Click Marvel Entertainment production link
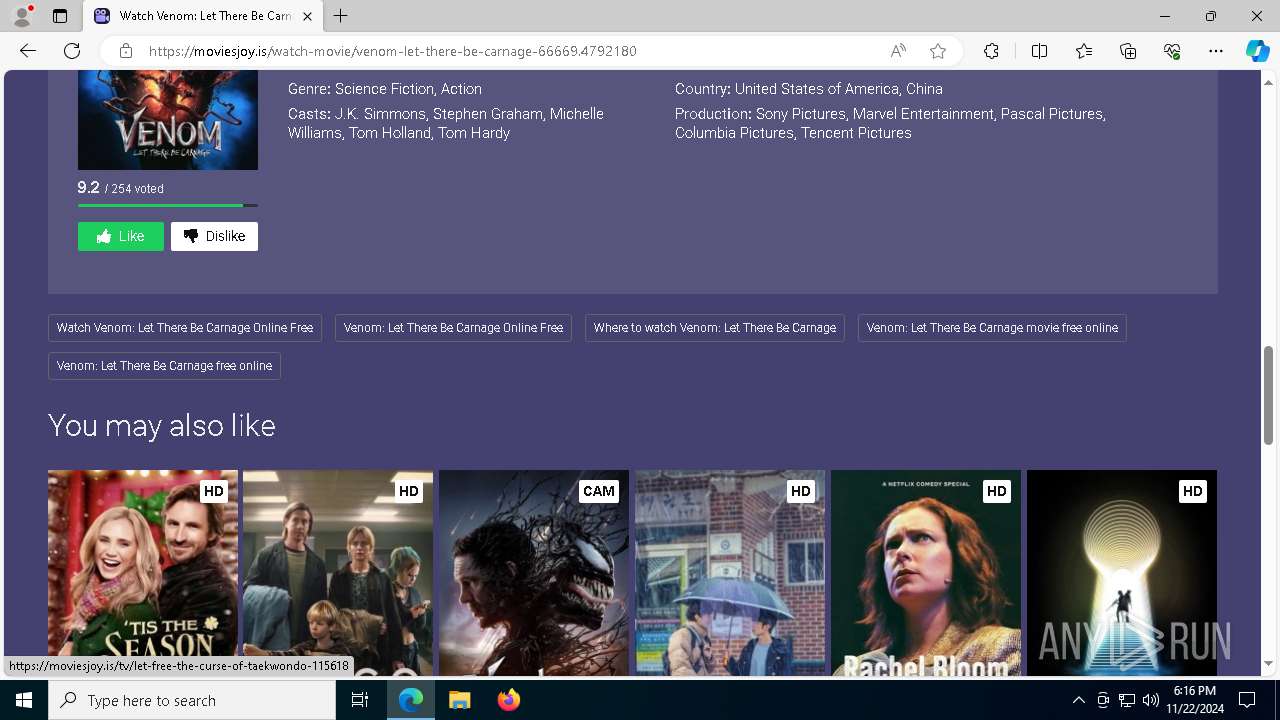Image resolution: width=1280 pixels, height=720 pixels. click(923, 114)
